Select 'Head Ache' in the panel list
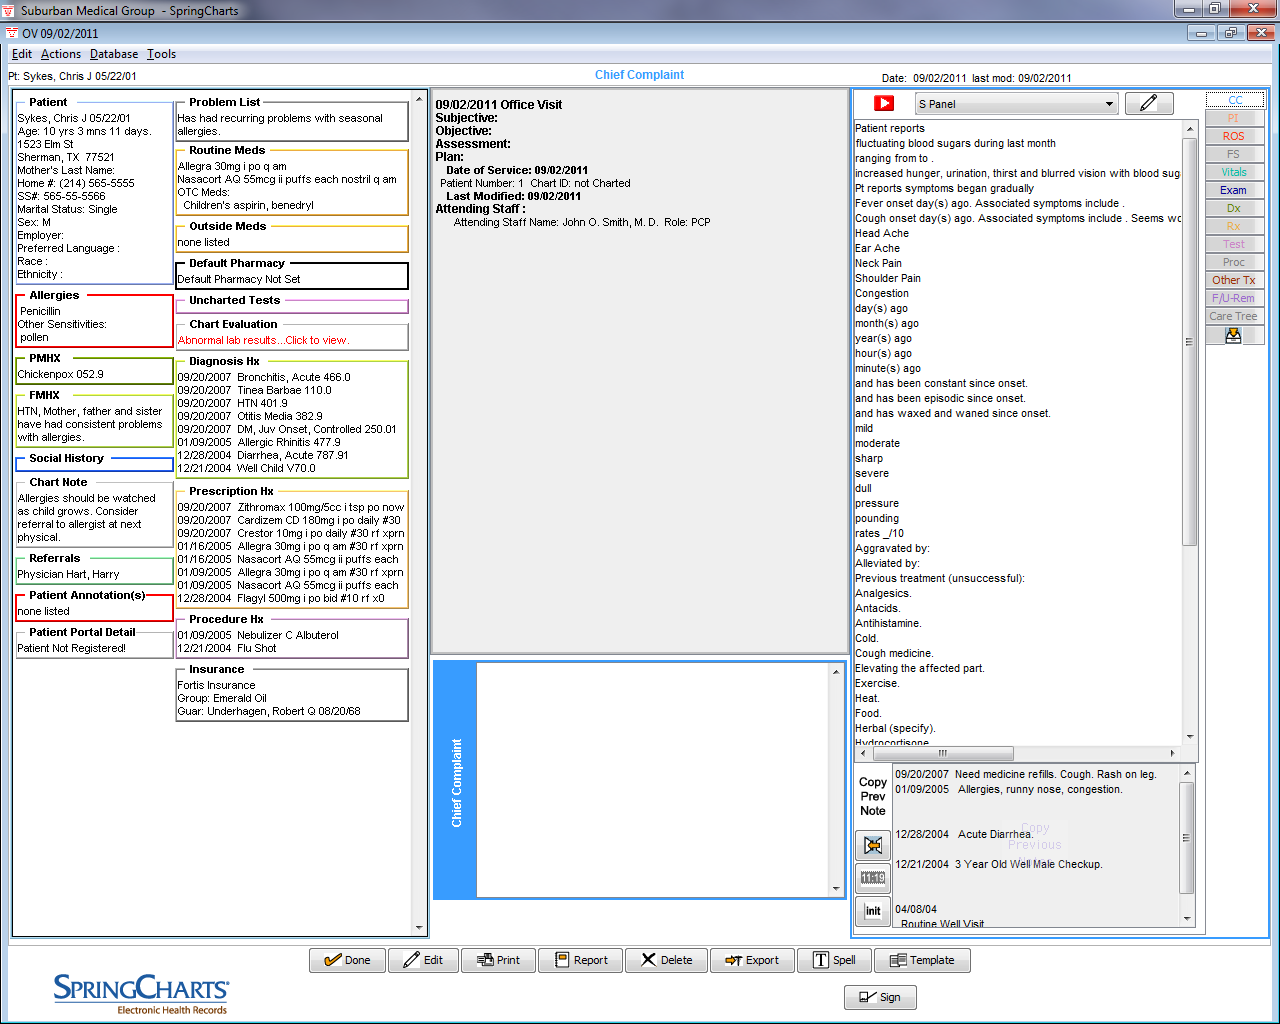Image resolution: width=1280 pixels, height=1024 pixels. 882,233
